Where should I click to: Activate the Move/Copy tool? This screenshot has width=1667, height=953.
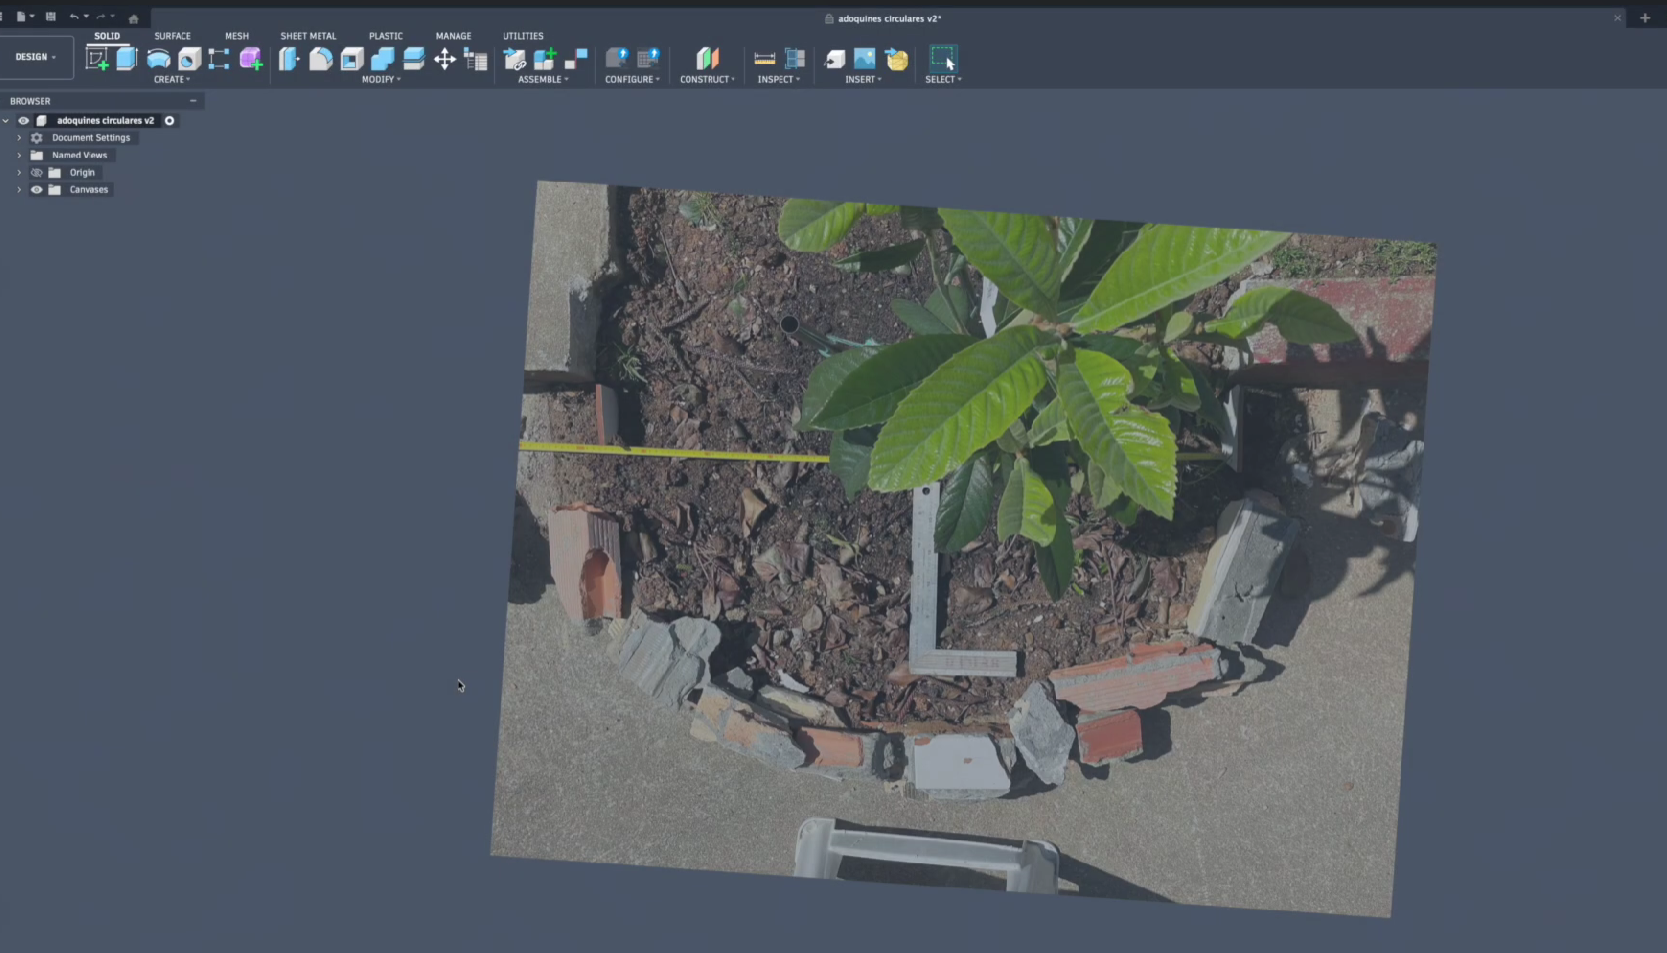pos(445,59)
